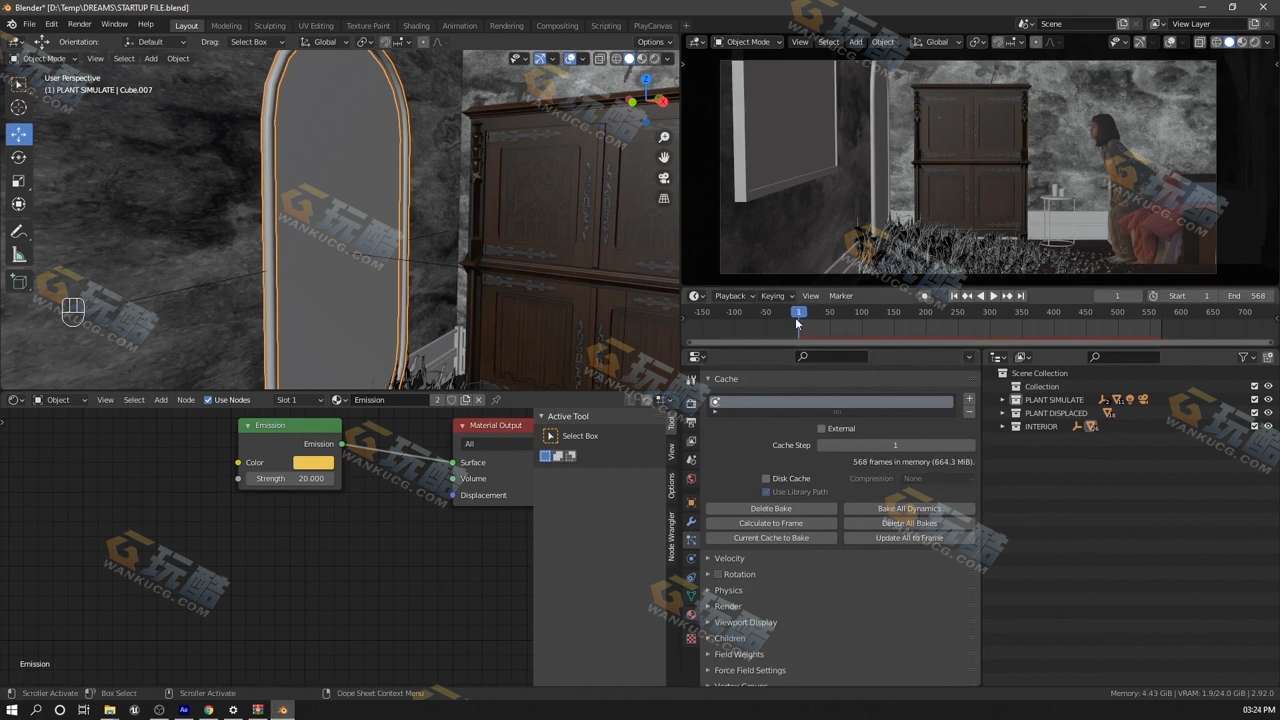Select the Scale tool
The height and width of the screenshot is (720, 1280).
(19, 181)
